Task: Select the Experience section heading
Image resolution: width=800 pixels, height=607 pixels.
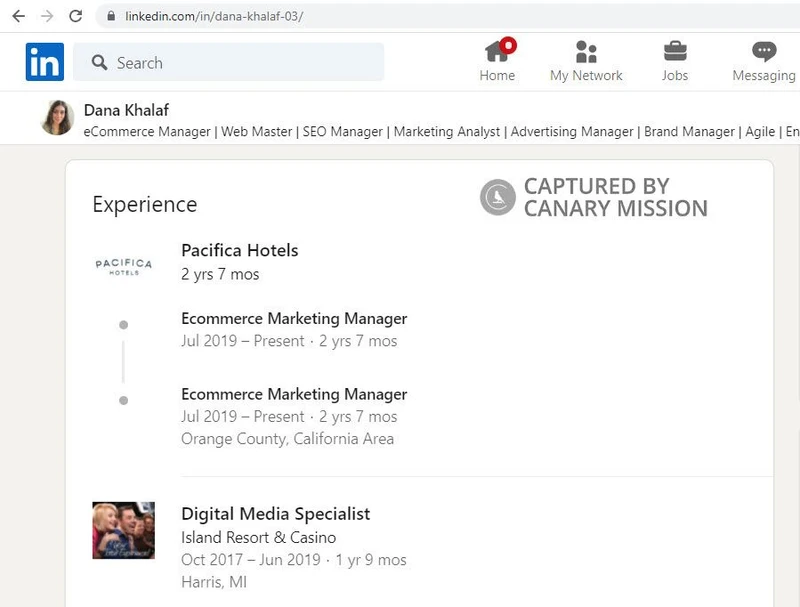Action: click(x=144, y=204)
